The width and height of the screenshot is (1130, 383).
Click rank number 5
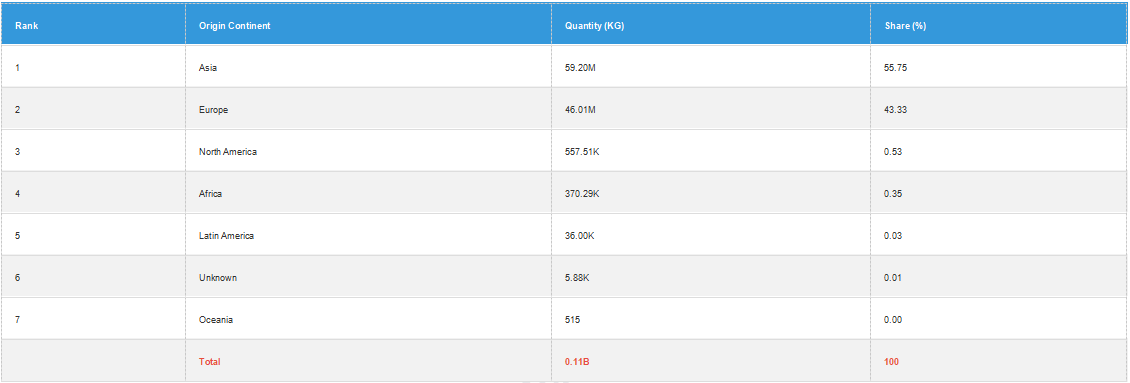coord(17,235)
